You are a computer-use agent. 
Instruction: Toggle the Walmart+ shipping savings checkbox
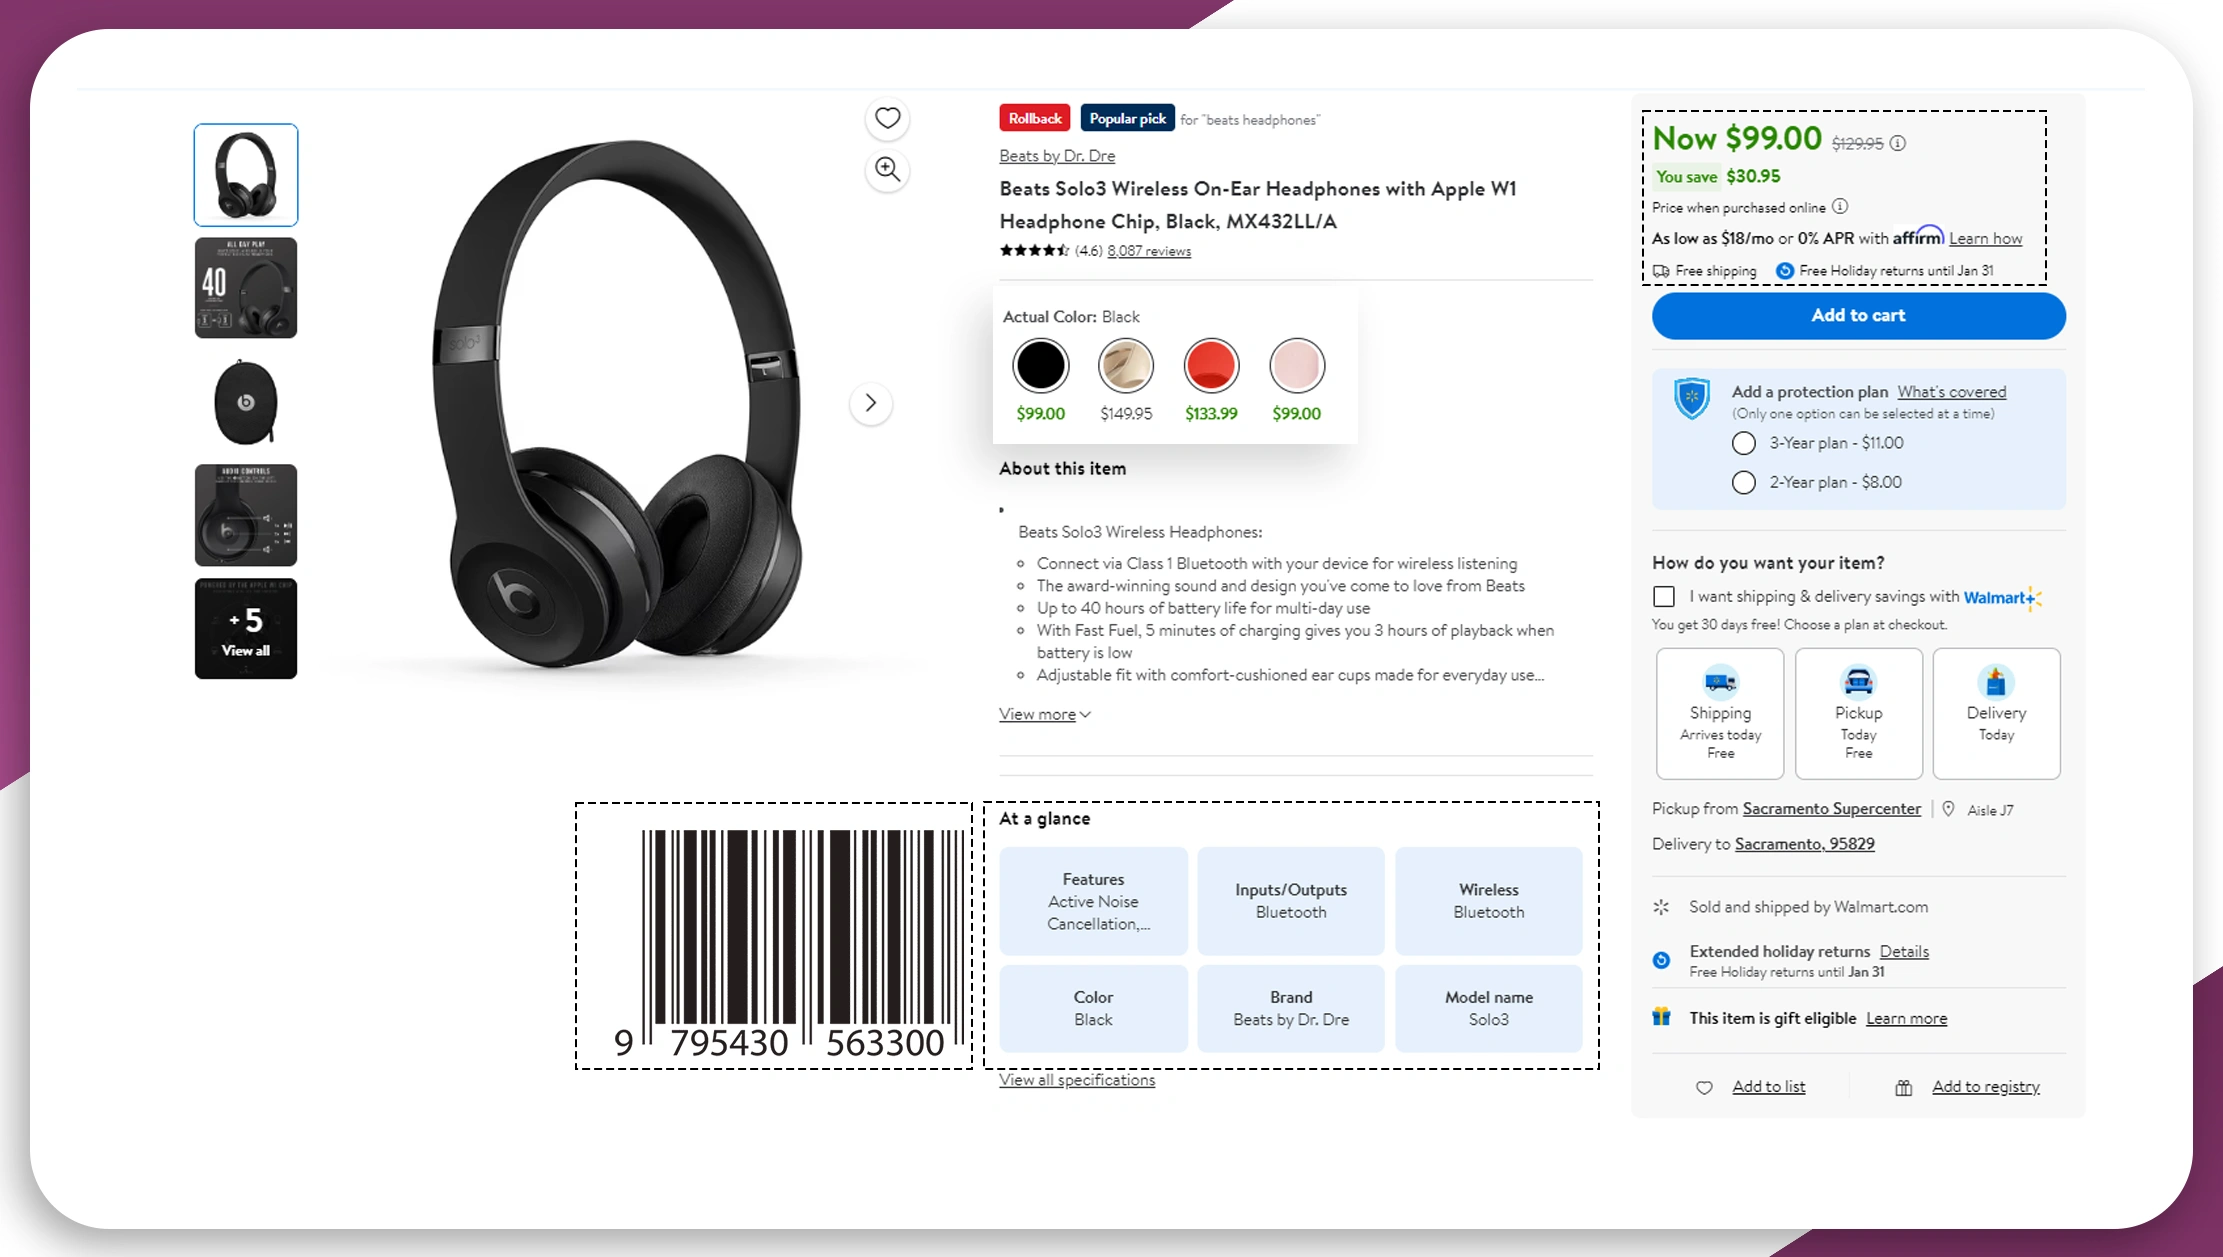click(x=1664, y=596)
